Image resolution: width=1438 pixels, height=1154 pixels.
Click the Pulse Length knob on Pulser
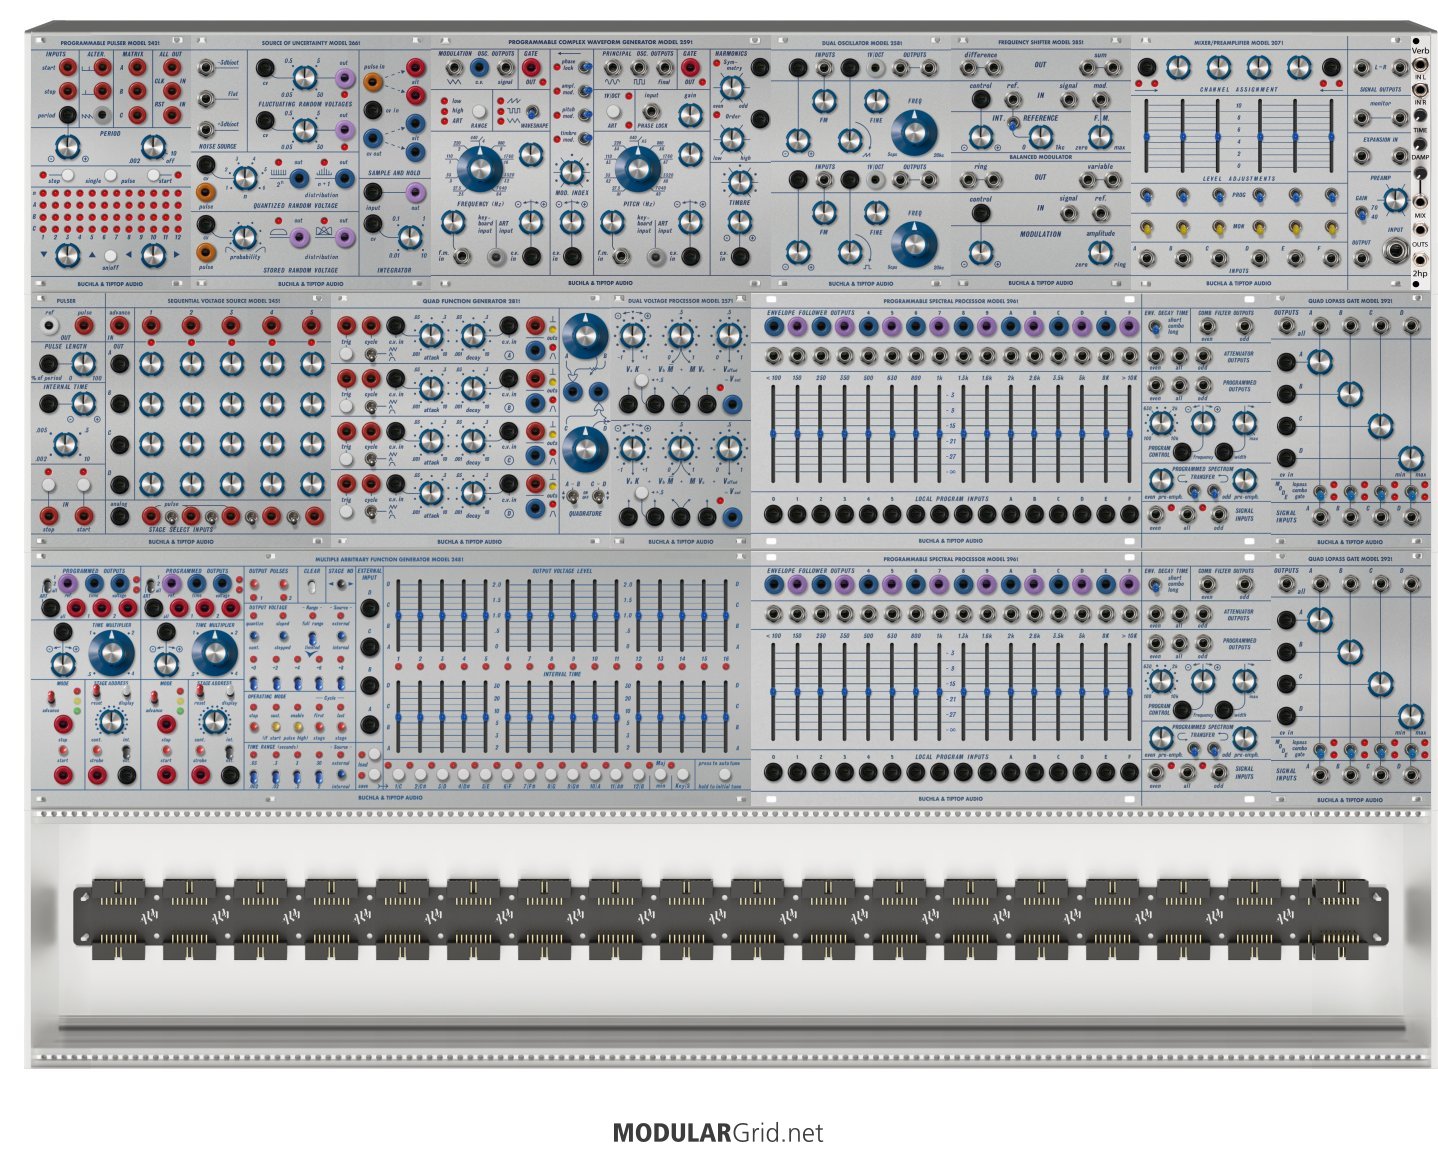(83, 364)
